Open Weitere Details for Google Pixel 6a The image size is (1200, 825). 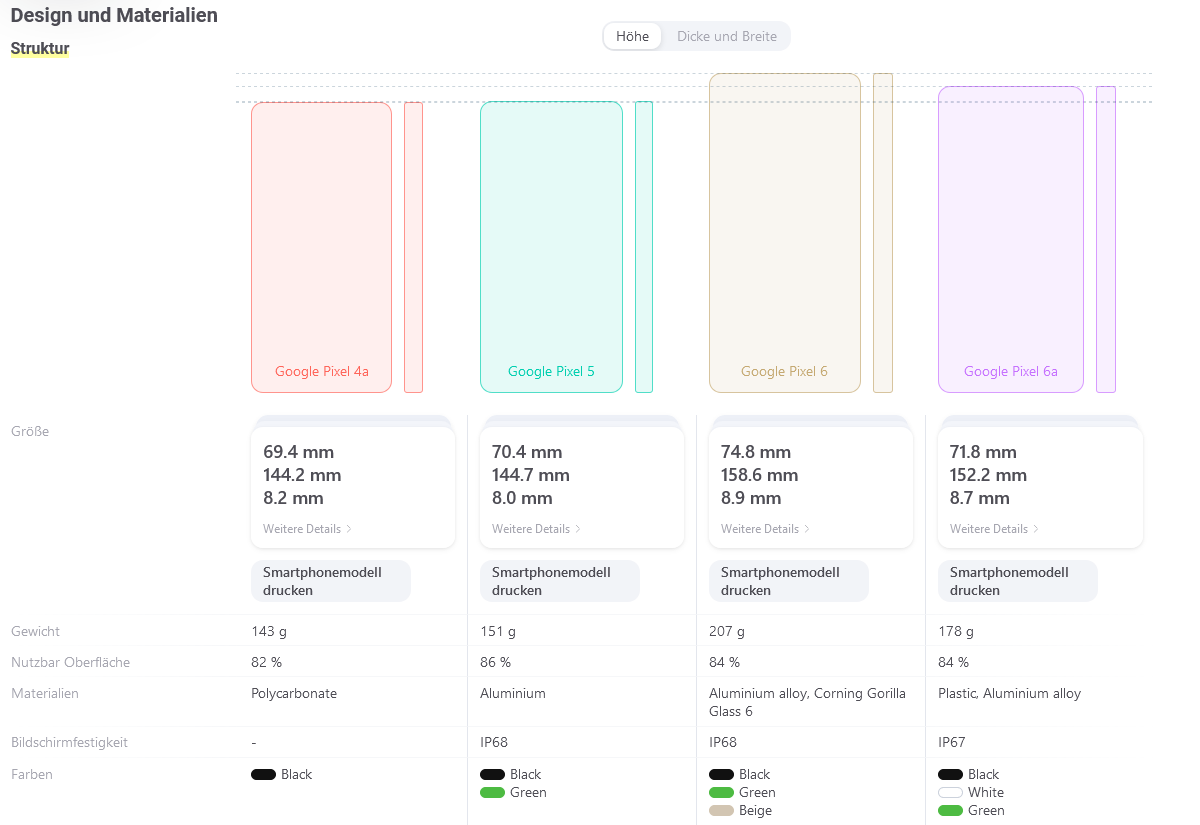(x=994, y=529)
